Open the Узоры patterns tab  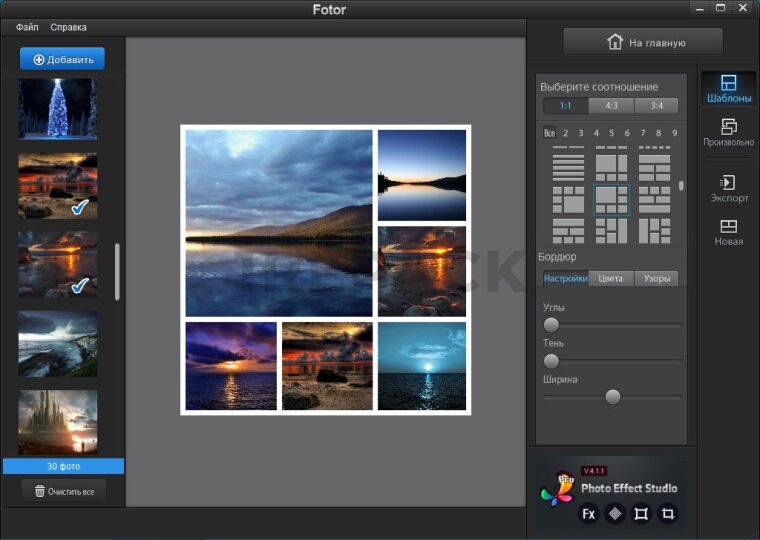point(656,278)
